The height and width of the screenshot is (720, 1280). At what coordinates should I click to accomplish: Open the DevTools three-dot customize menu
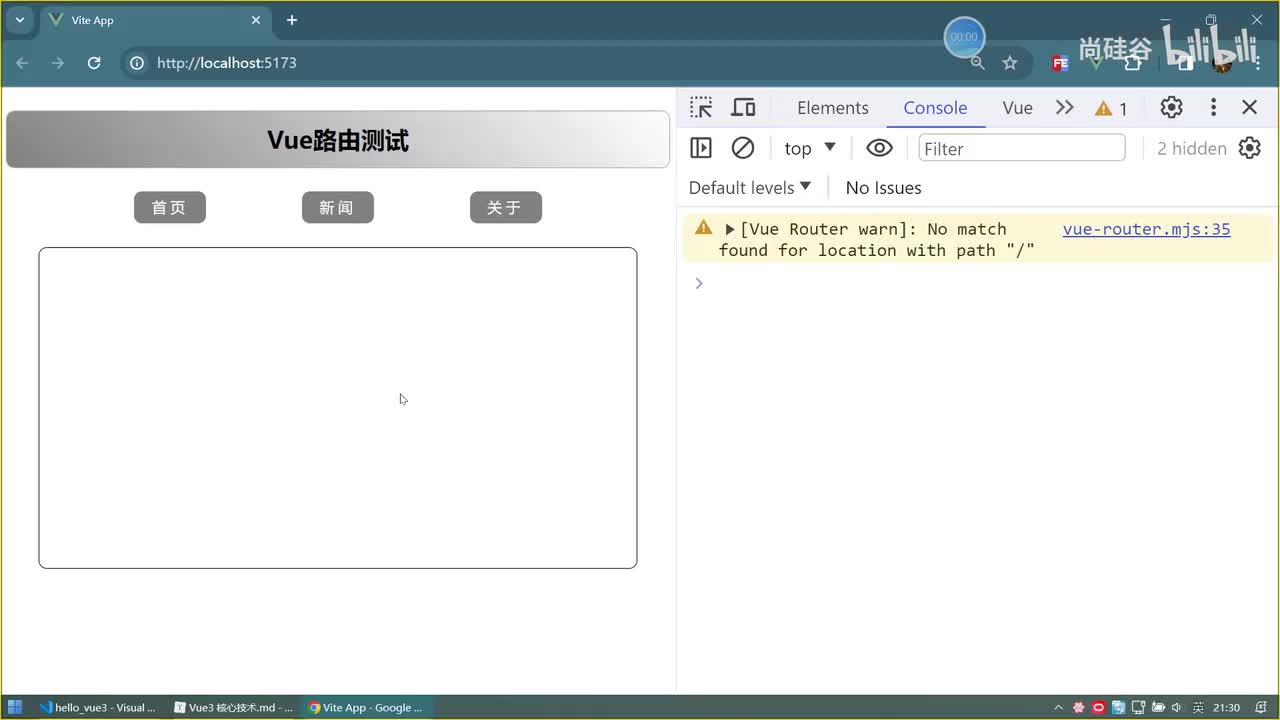pyautogui.click(x=1213, y=108)
